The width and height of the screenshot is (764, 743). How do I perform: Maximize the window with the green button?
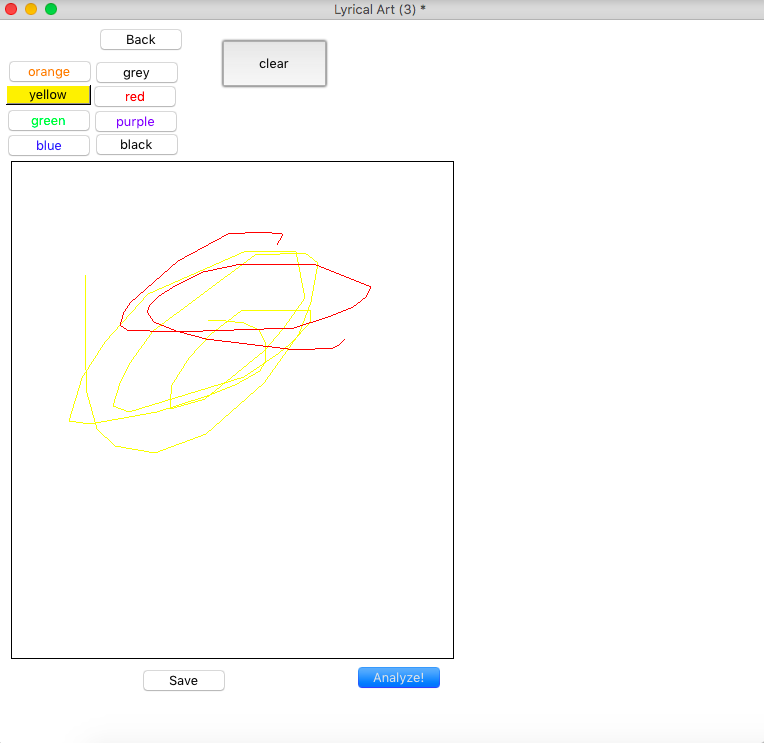pos(51,9)
